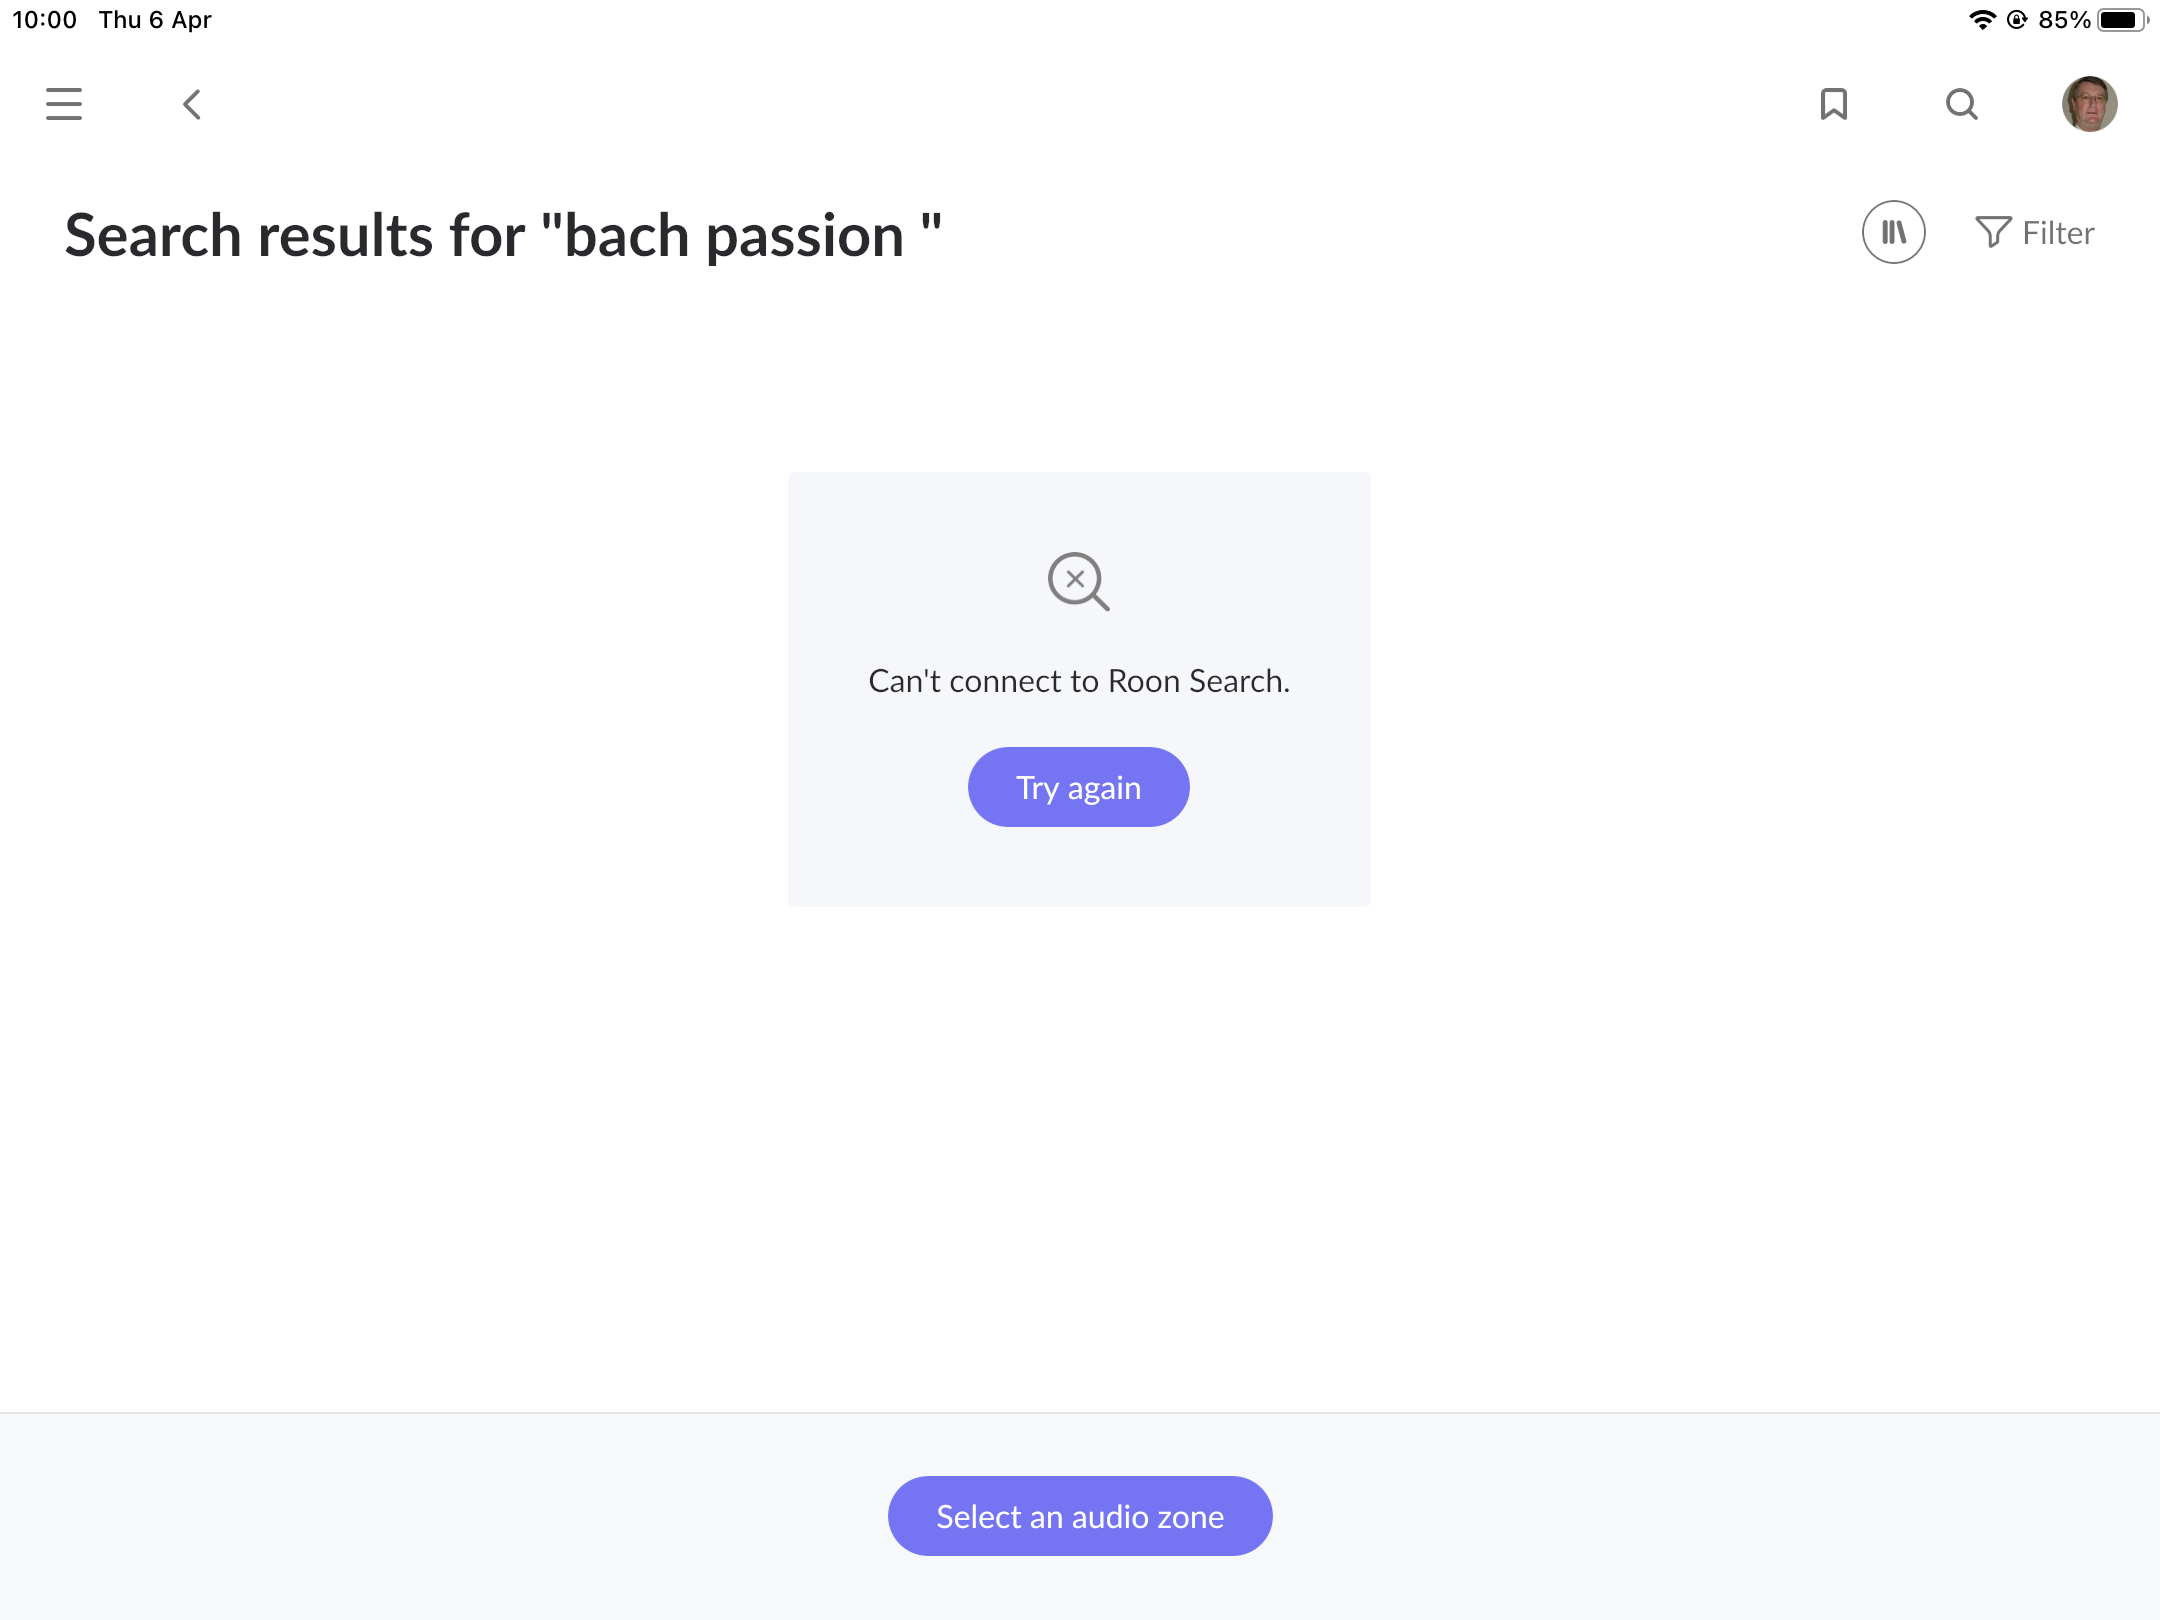Tap the Thu 6 Apr date
The height and width of the screenshot is (1620, 2160).
tap(155, 20)
